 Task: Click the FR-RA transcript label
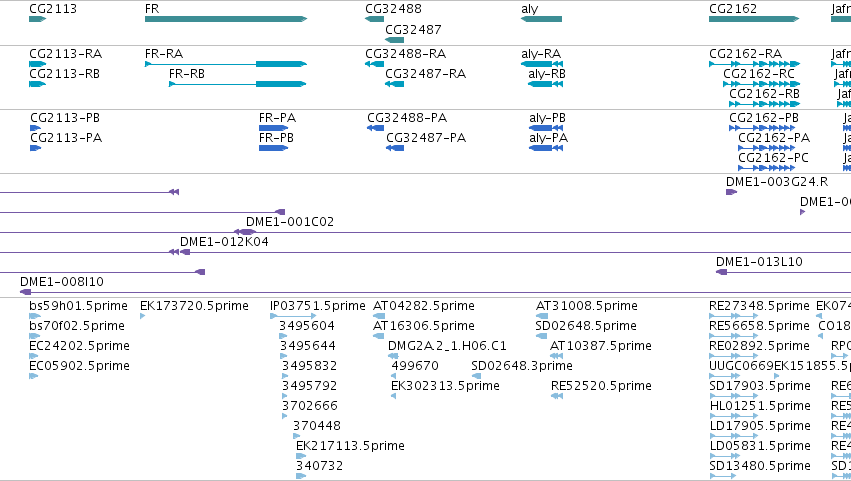click(164, 54)
